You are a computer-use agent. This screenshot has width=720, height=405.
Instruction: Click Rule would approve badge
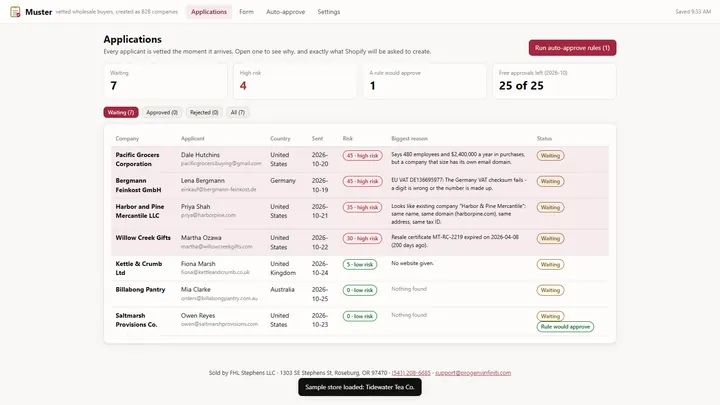(x=565, y=327)
